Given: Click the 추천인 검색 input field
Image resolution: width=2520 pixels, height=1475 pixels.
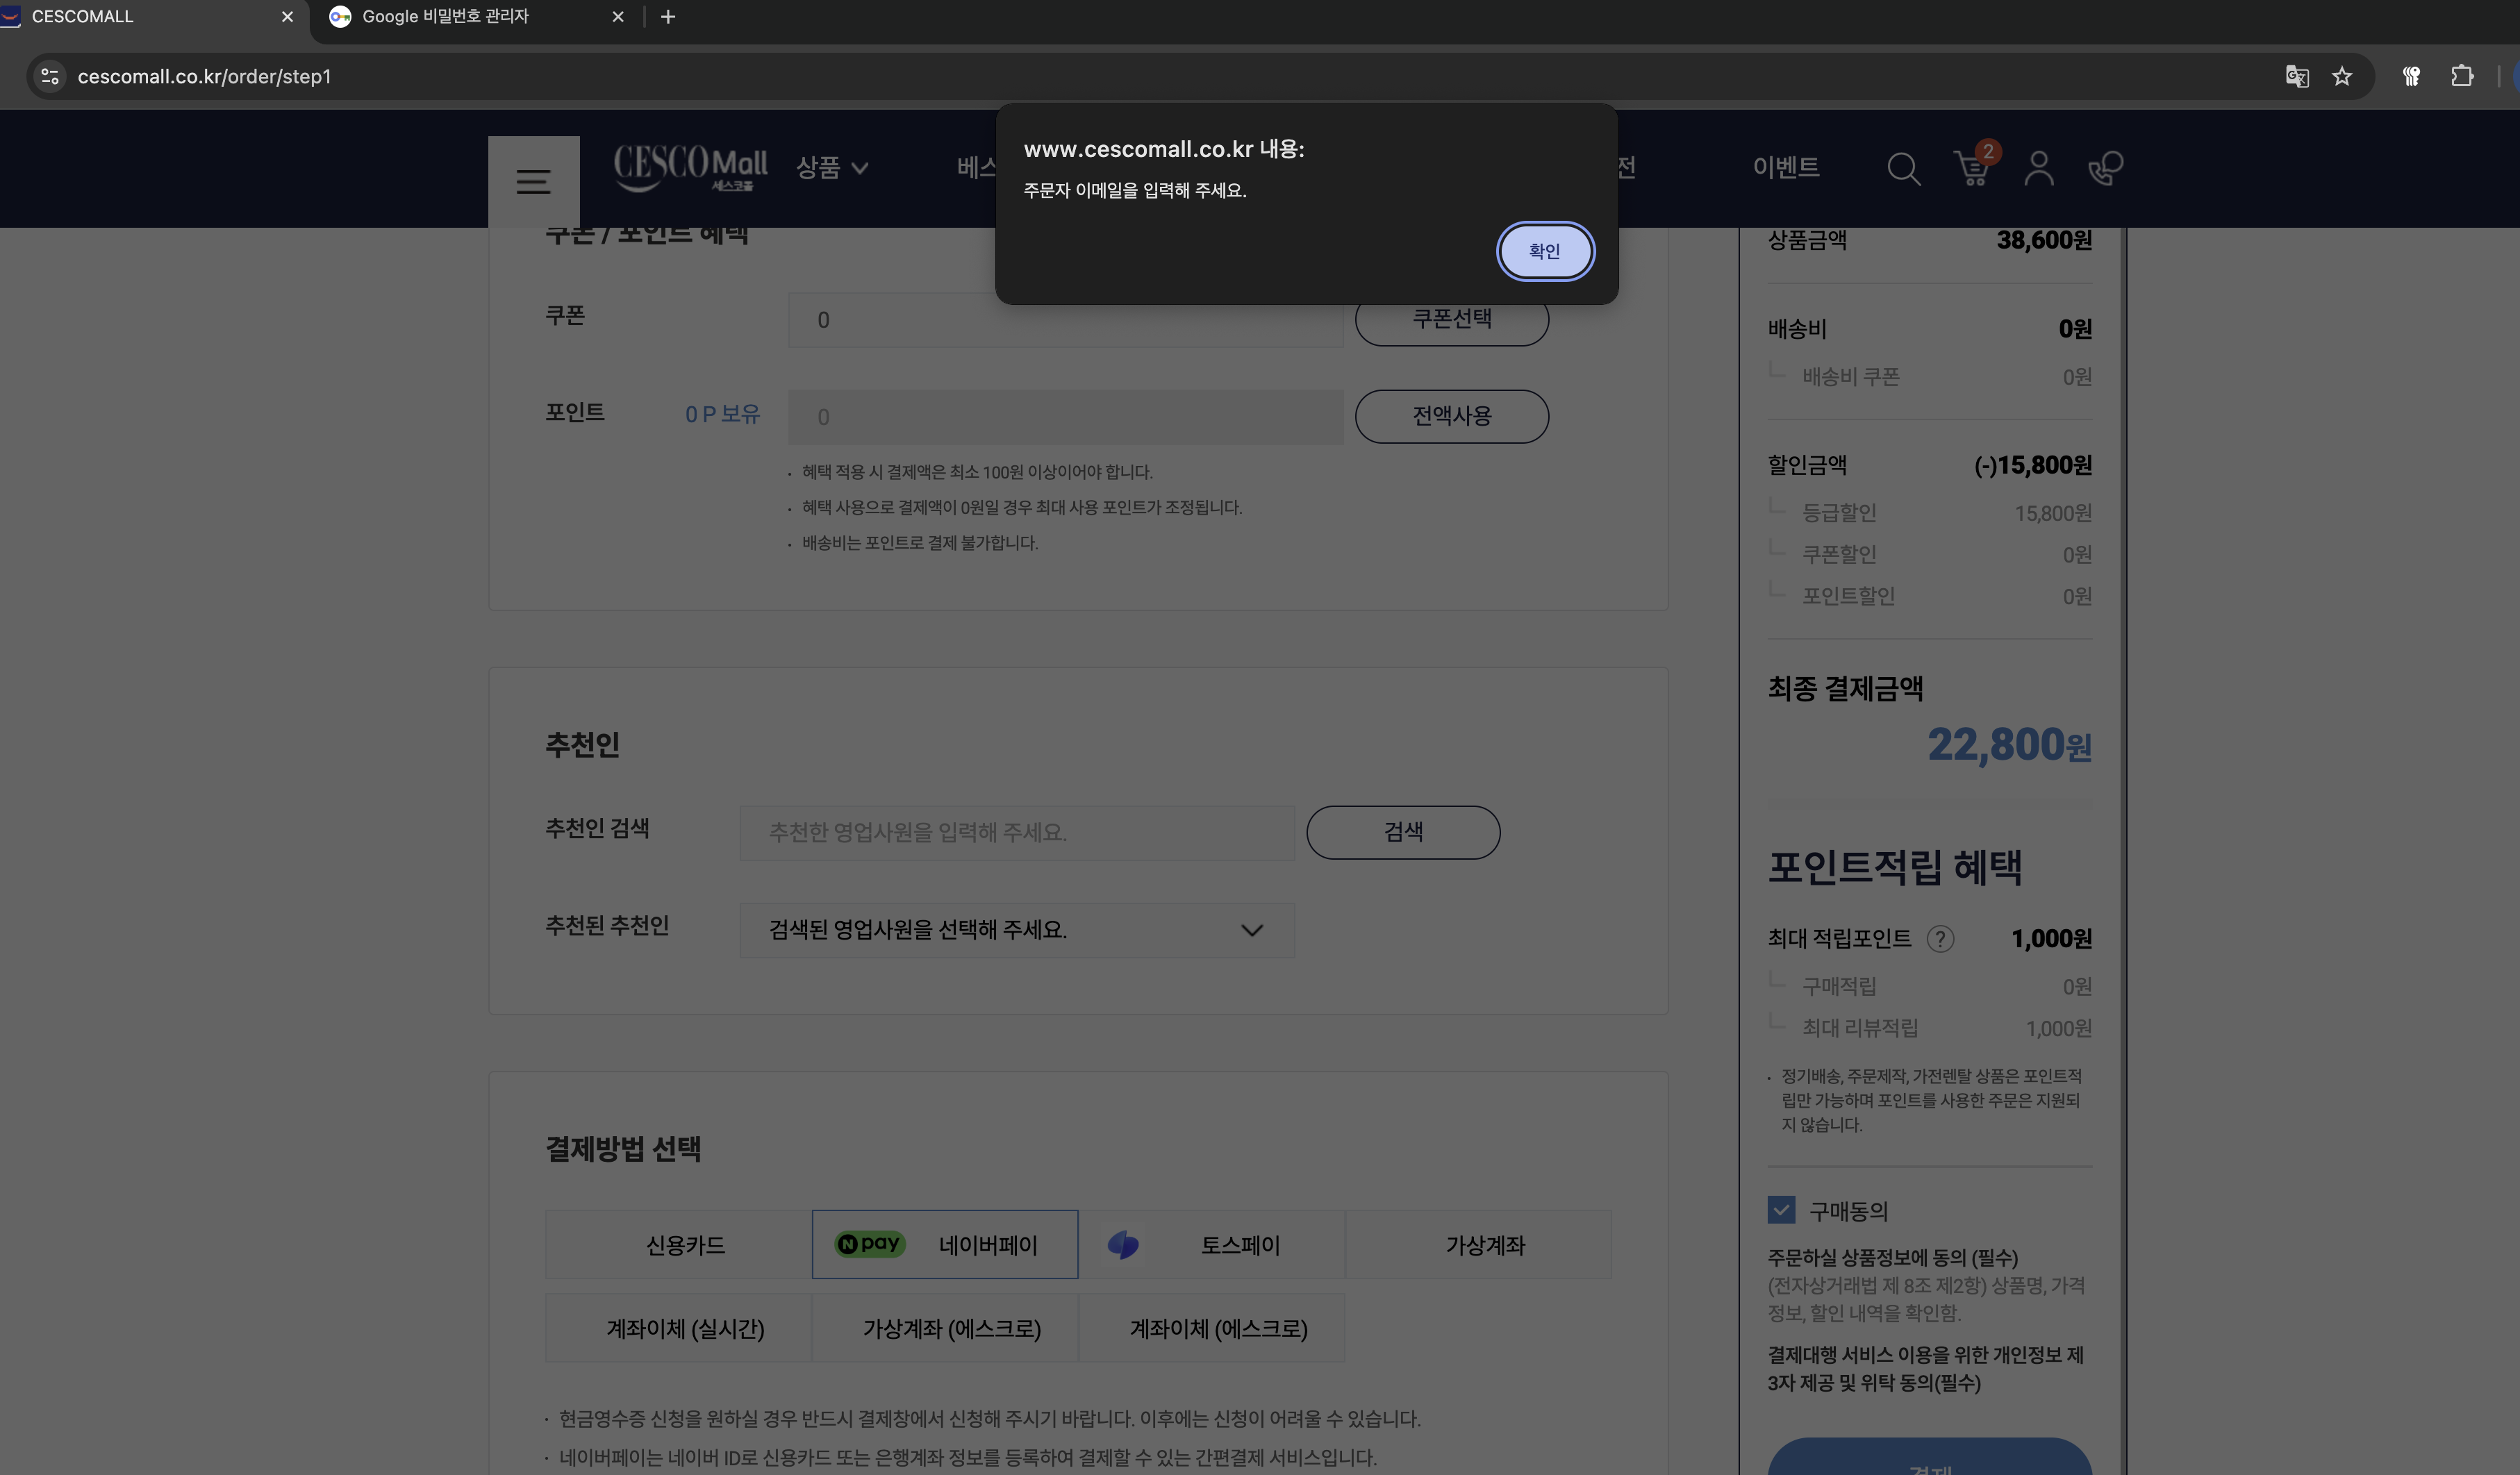Looking at the screenshot, I should pyautogui.click(x=1016, y=832).
